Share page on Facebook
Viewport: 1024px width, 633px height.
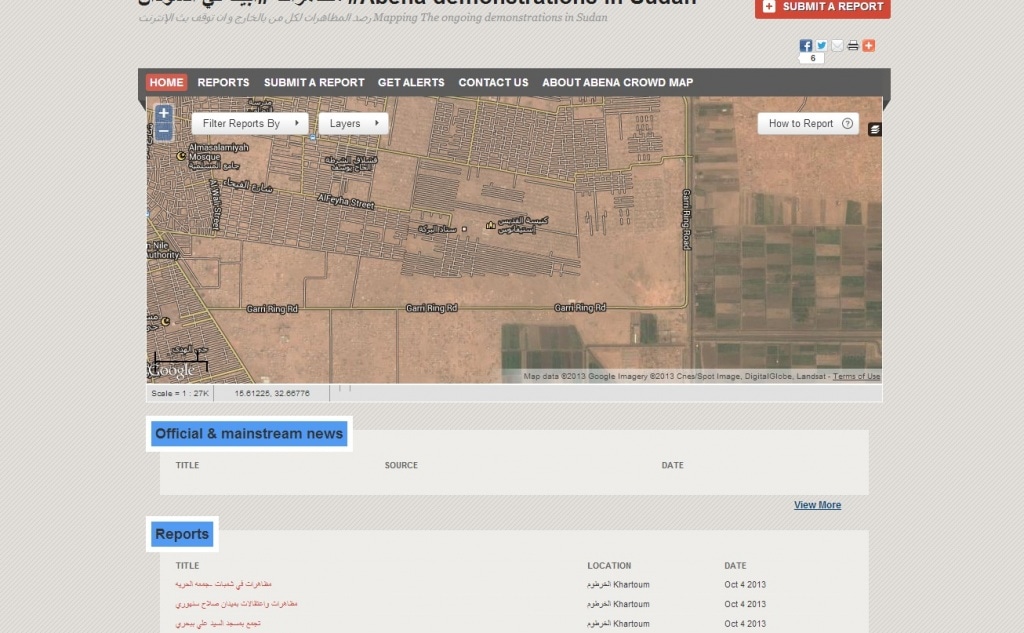805,46
